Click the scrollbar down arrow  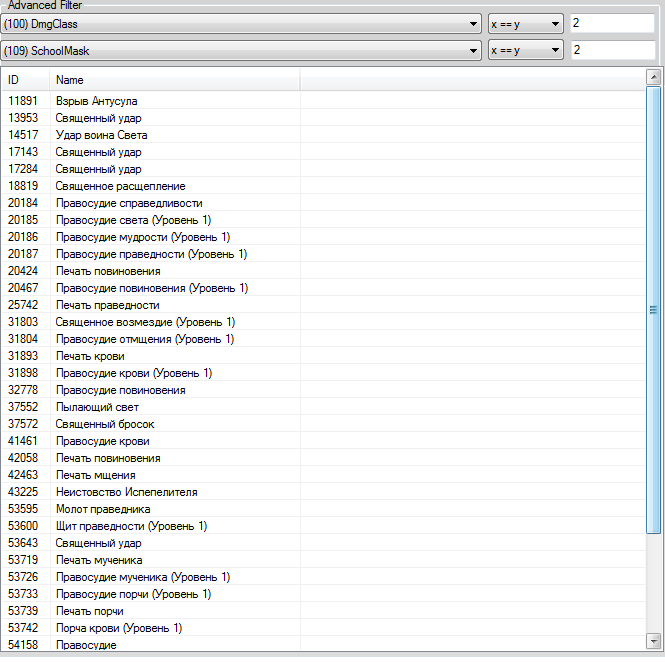pos(655,640)
